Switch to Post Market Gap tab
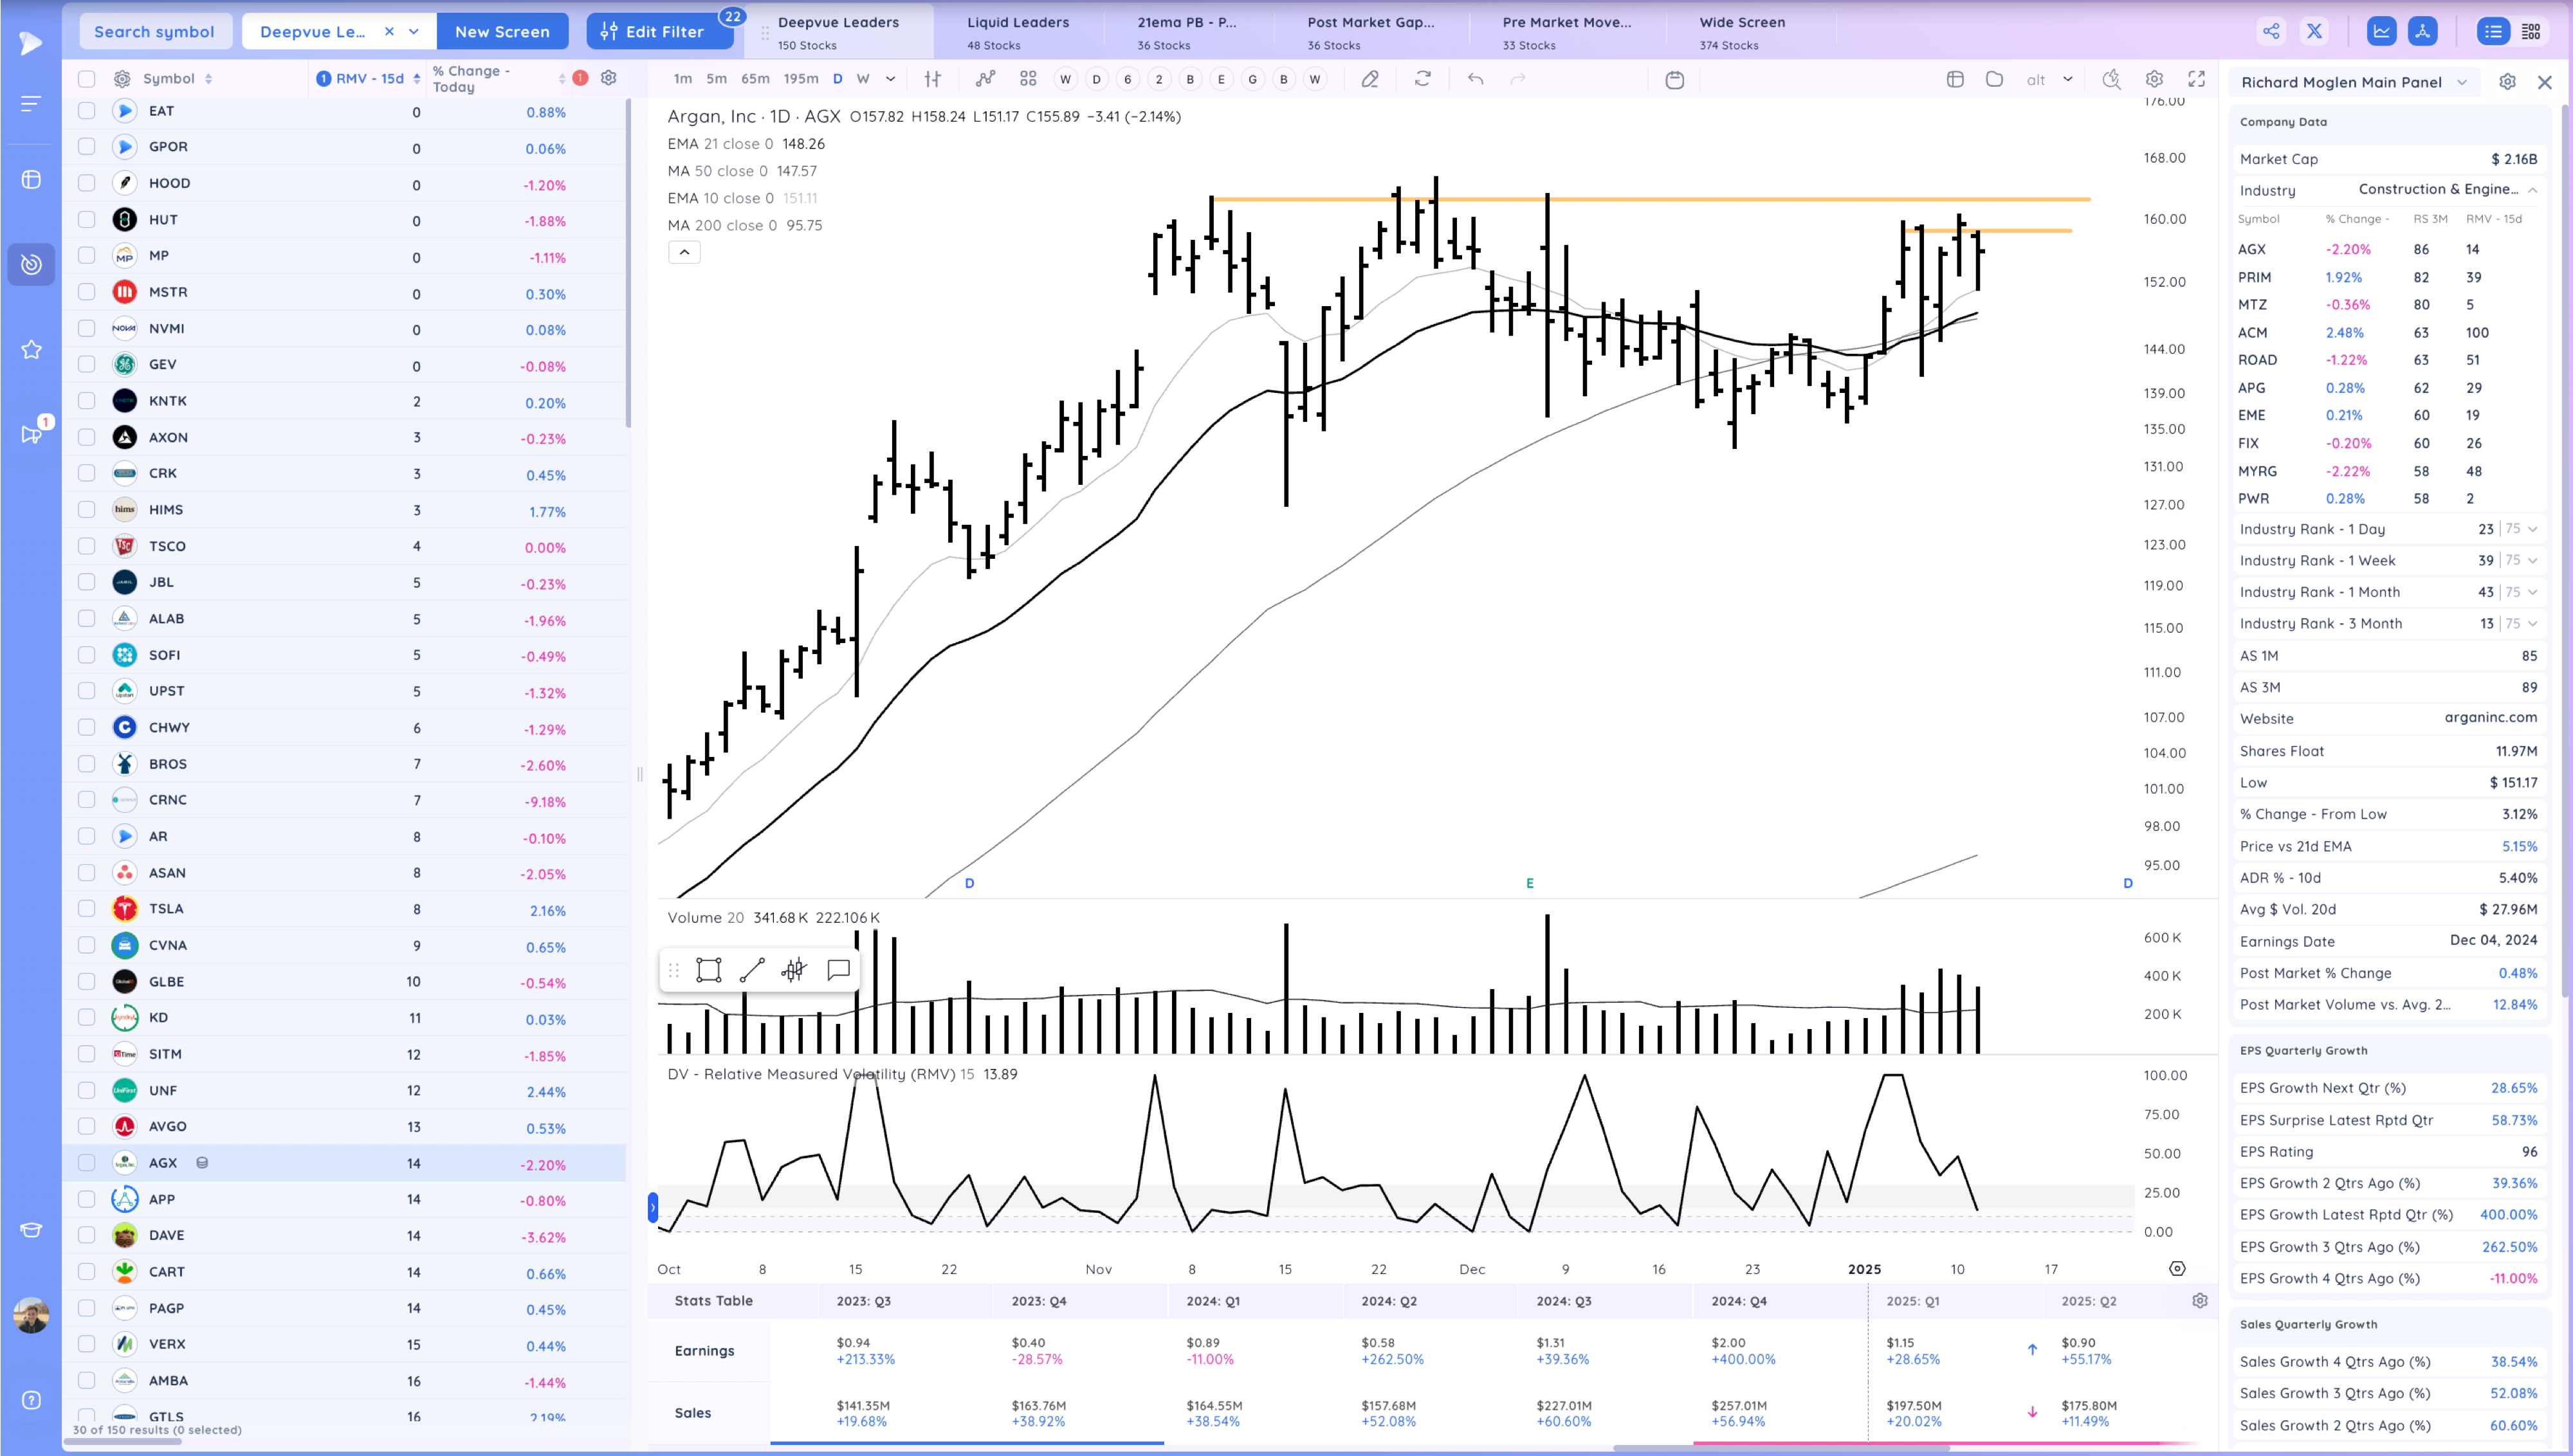2573x1456 pixels. click(x=1371, y=32)
